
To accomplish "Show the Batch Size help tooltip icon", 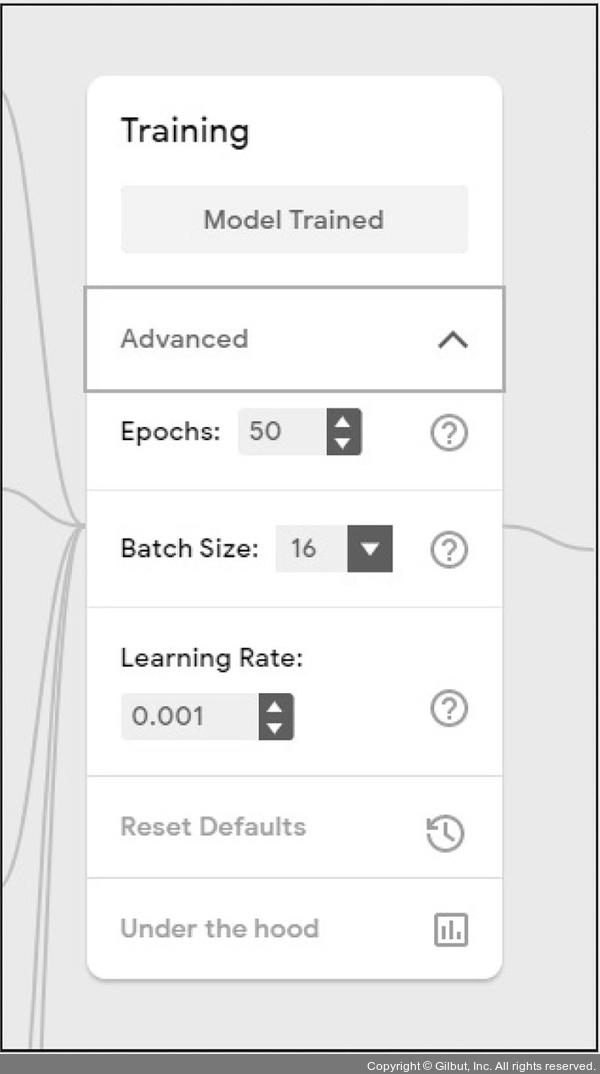I will (x=449, y=550).
